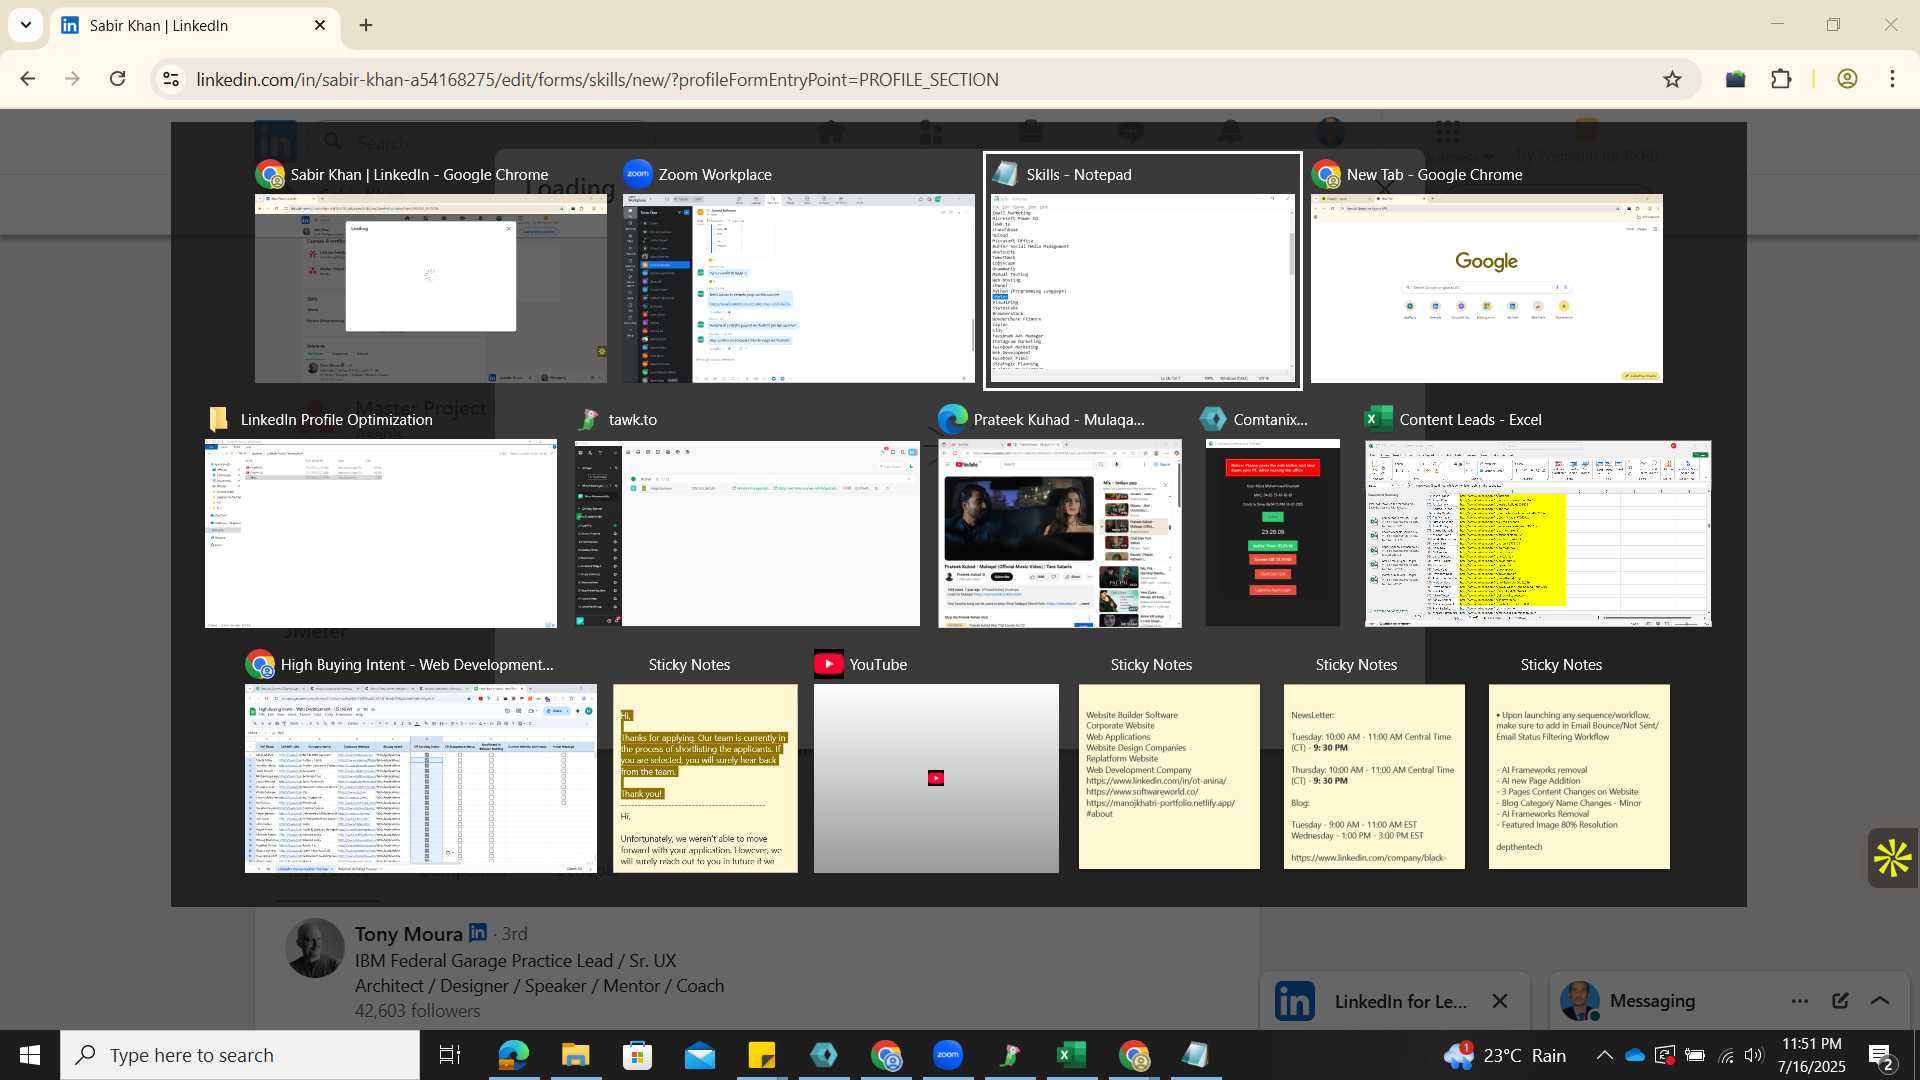Switch to Sabir Khan LinkedIn Chrome window thumbnail

pos(430,288)
